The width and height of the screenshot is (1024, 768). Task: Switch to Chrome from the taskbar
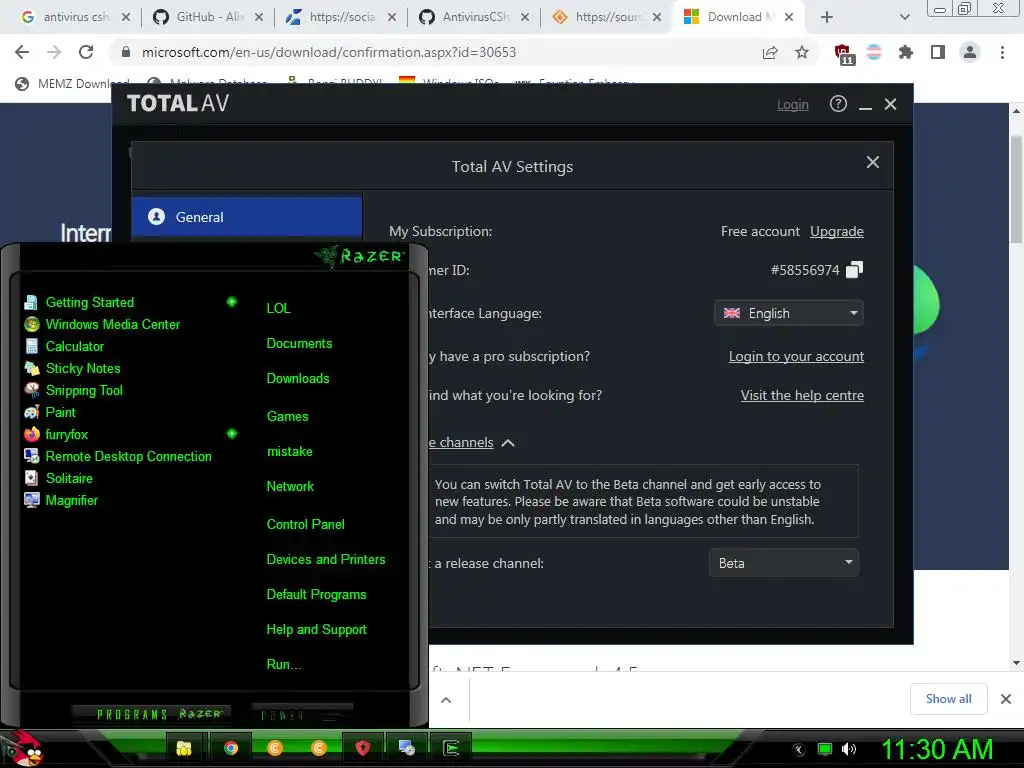[x=231, y=748]
